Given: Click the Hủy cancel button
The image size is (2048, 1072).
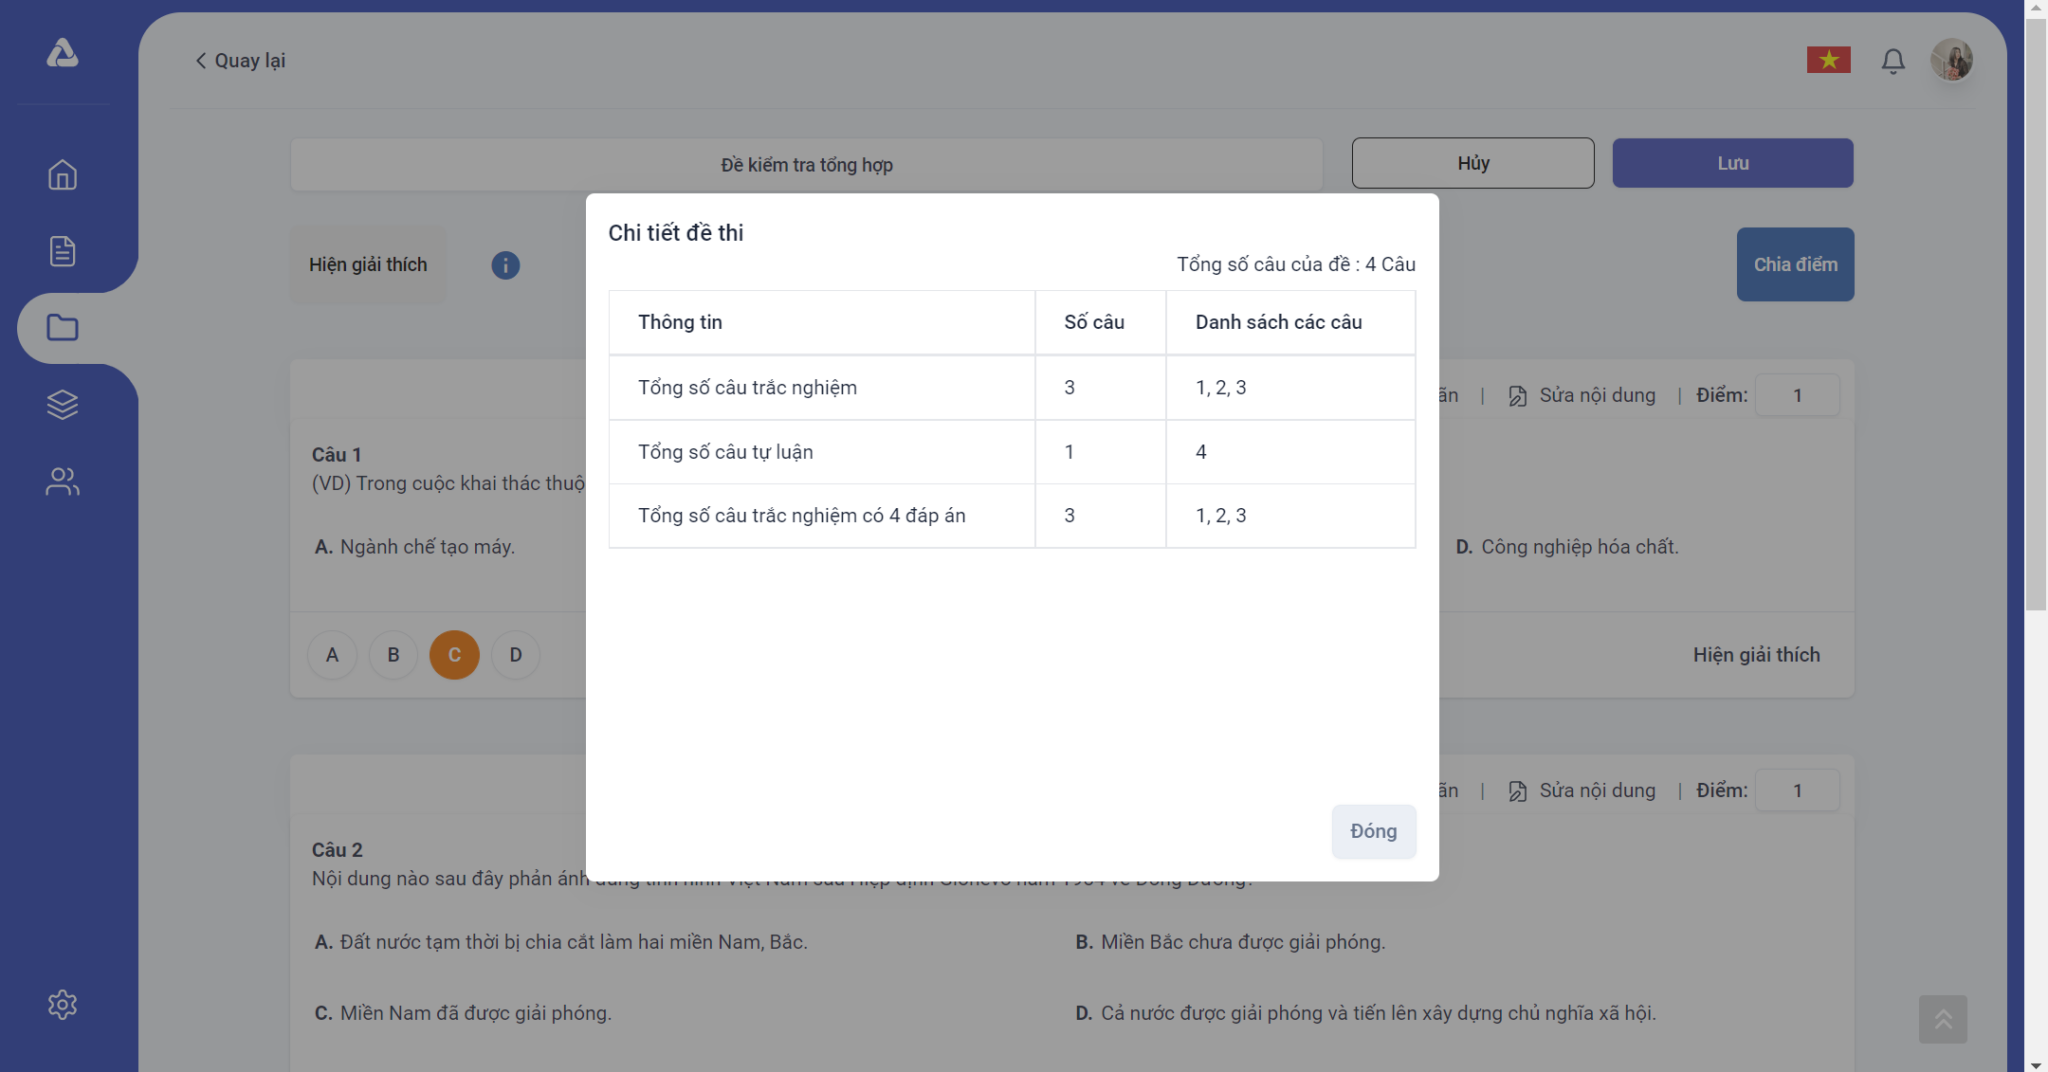Looking at the screenshot, I should click(x=1472, y=163).
